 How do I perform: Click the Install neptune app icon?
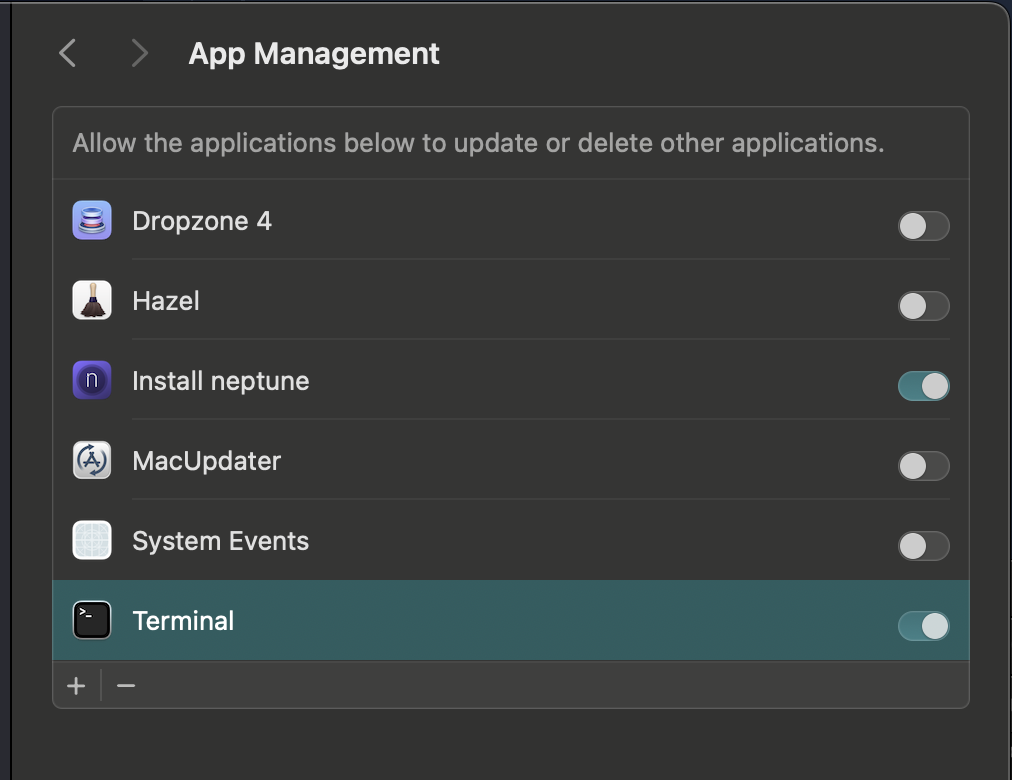[92, 381]
